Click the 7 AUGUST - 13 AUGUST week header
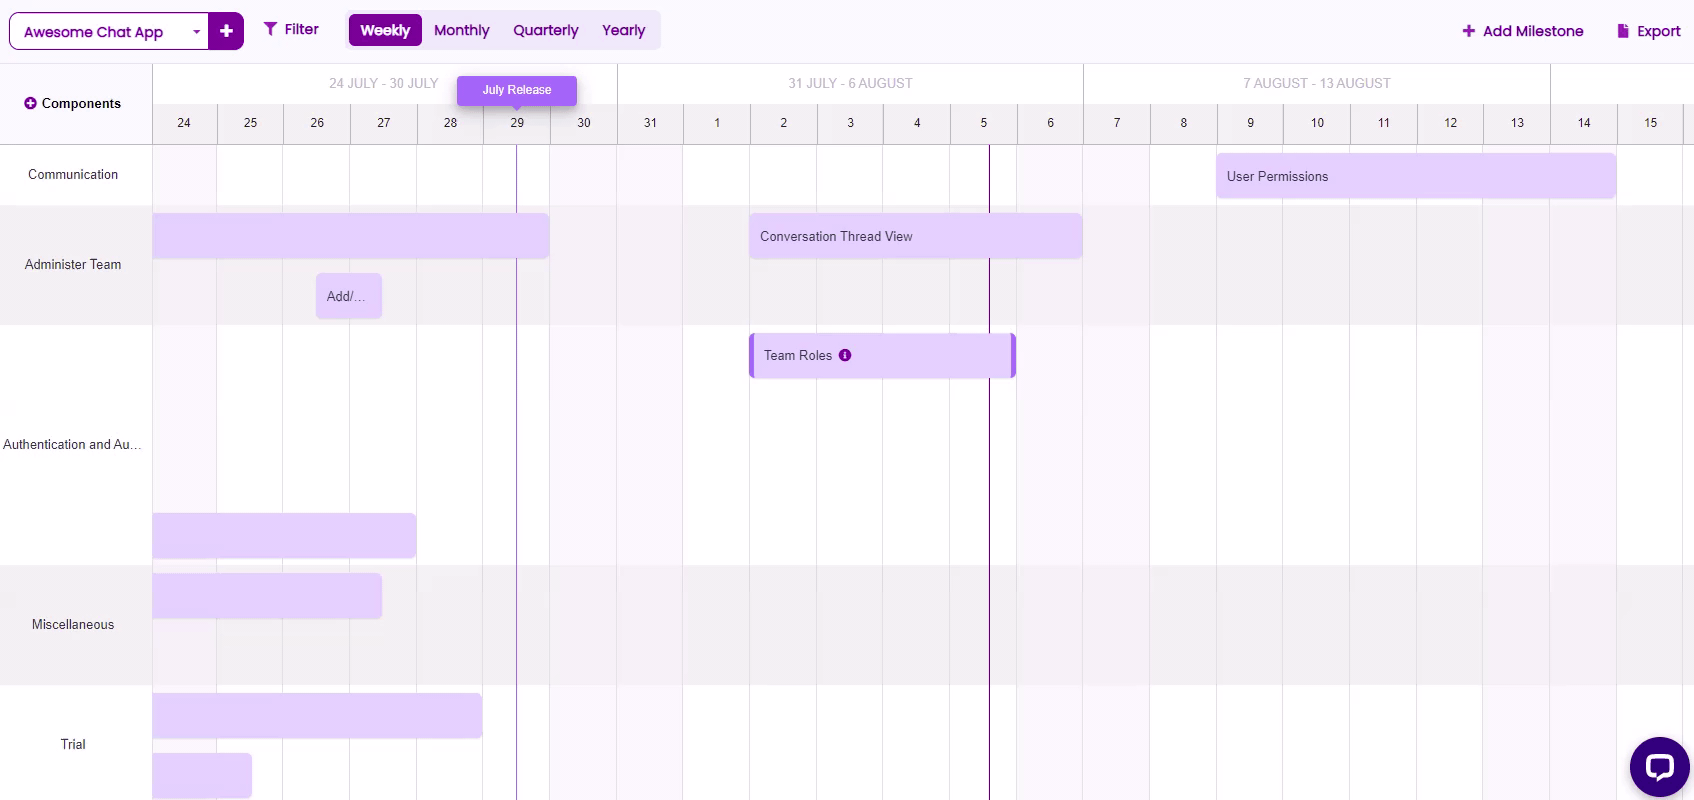This screenshot has height=800, width=1694. [1317, 83]
